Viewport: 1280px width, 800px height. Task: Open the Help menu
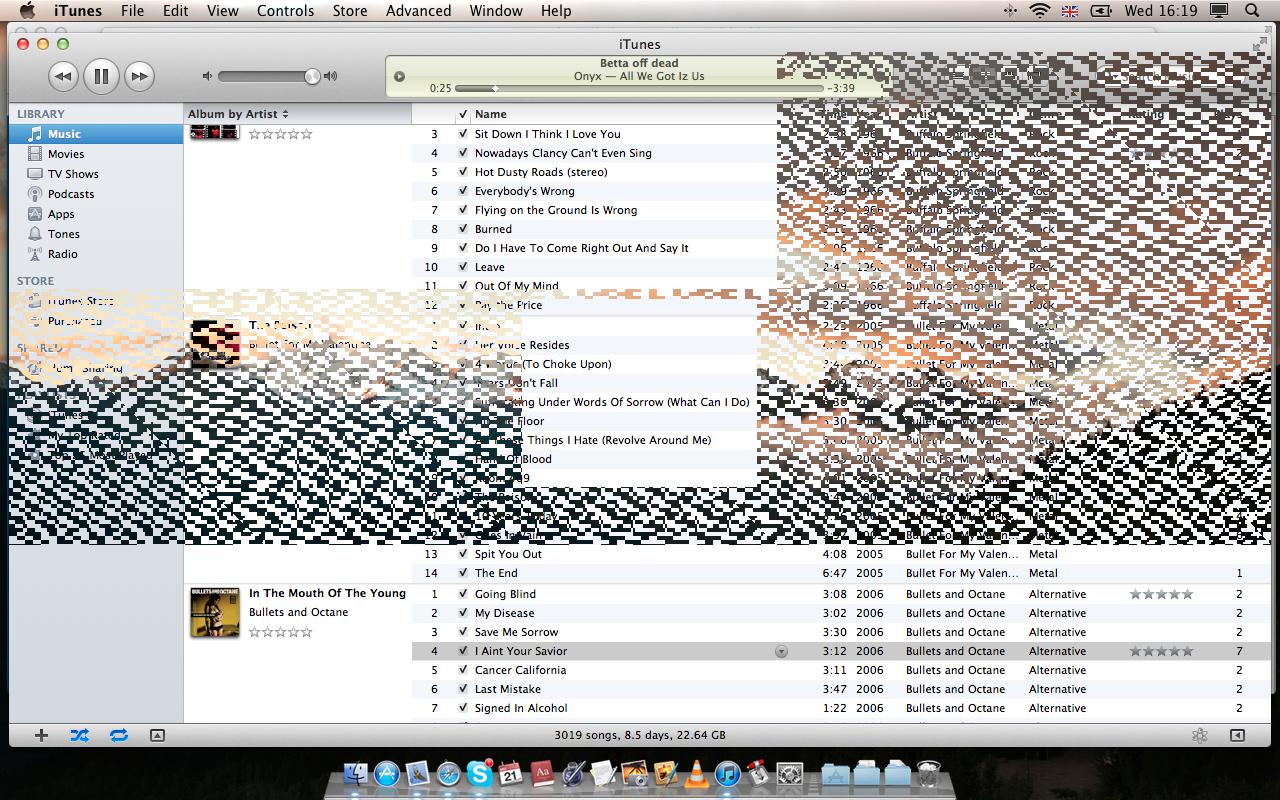(556, 11)
